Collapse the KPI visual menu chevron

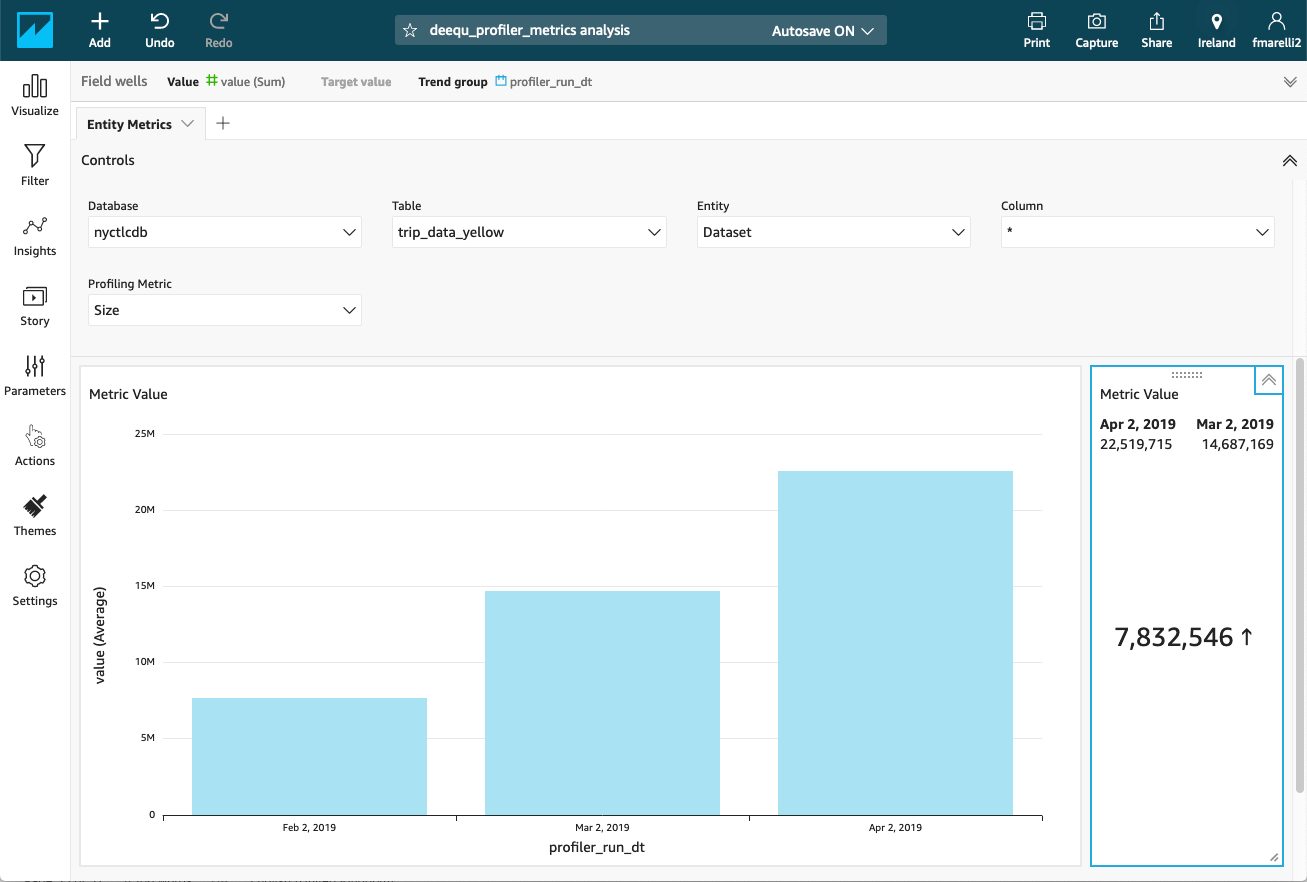click(x=1269, y=380)
